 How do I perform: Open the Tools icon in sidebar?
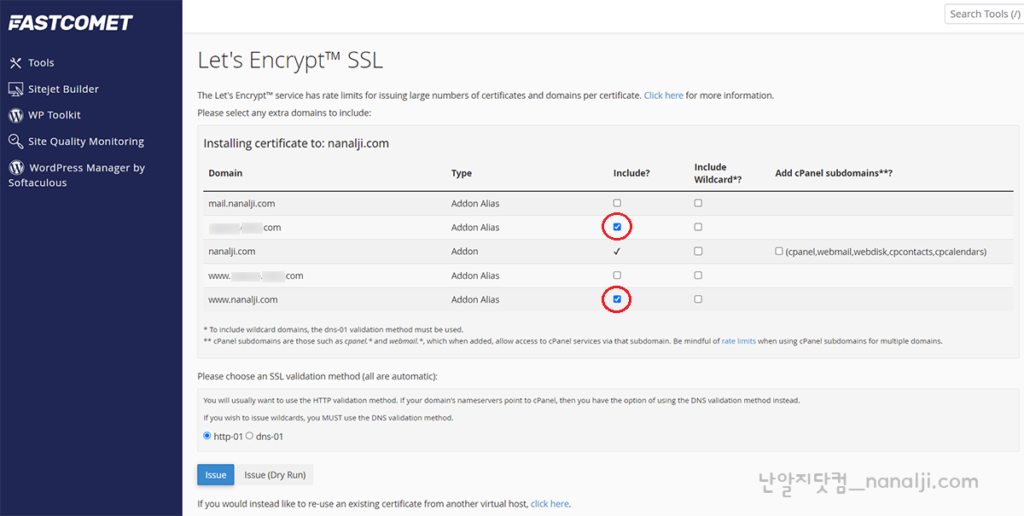point(15,63)
